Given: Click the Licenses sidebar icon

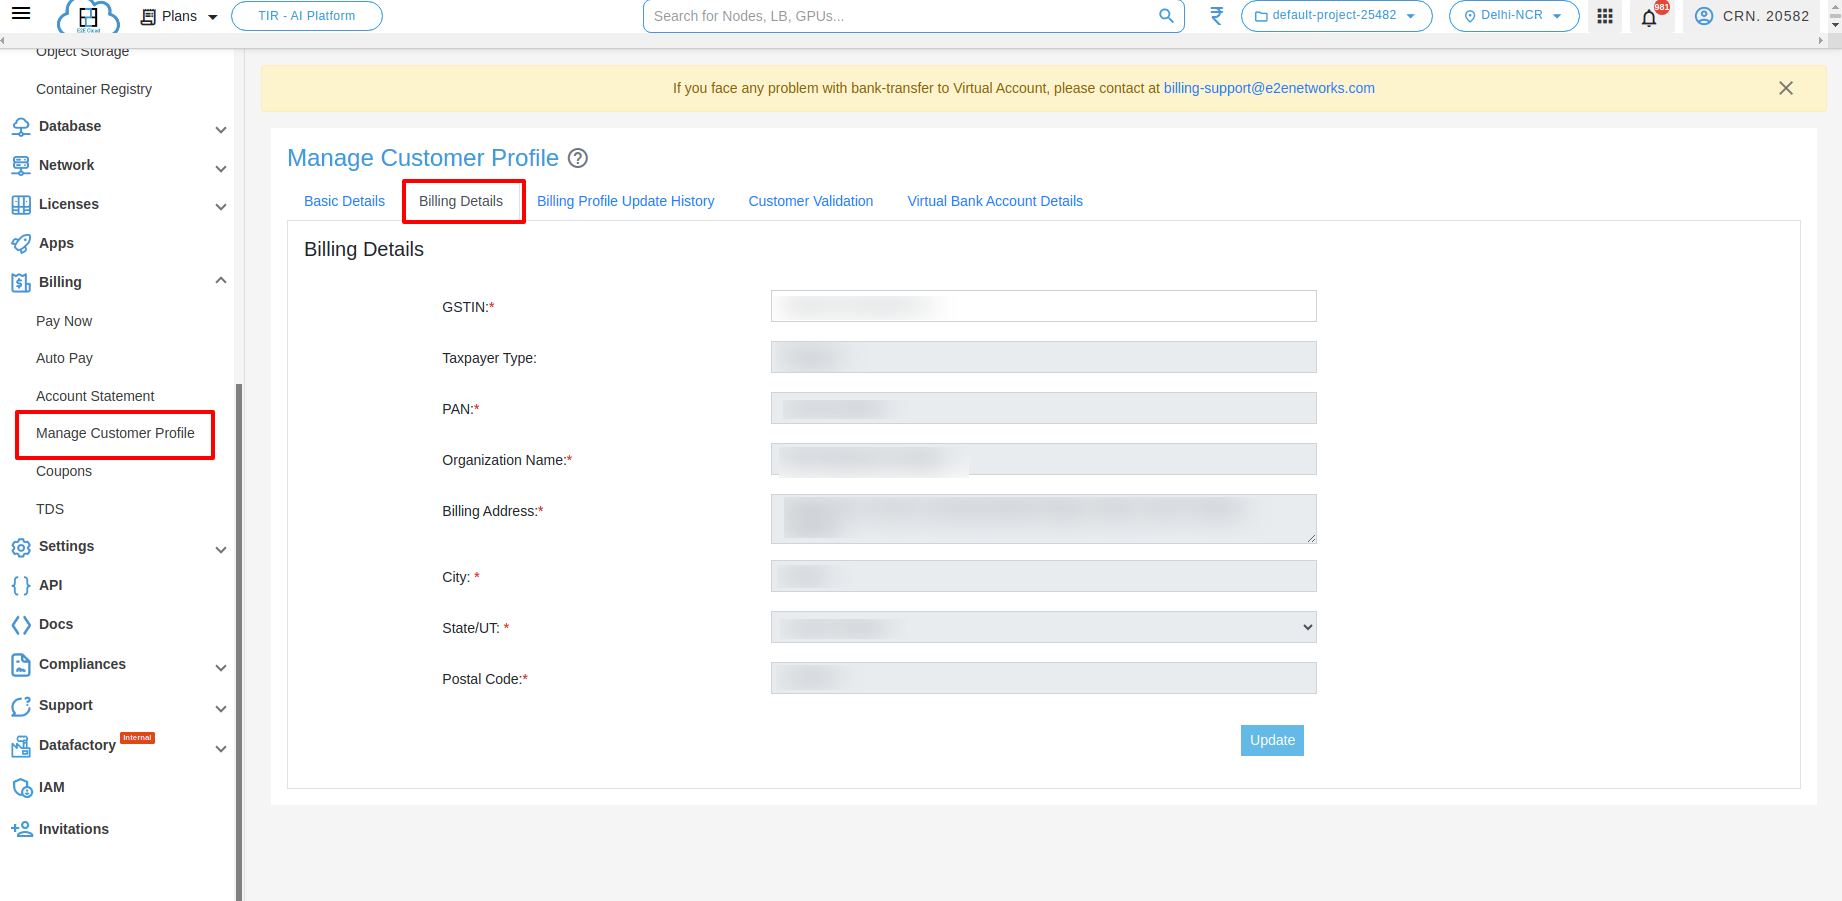Looking at the screenshot, I should click(x=21, y=205).
